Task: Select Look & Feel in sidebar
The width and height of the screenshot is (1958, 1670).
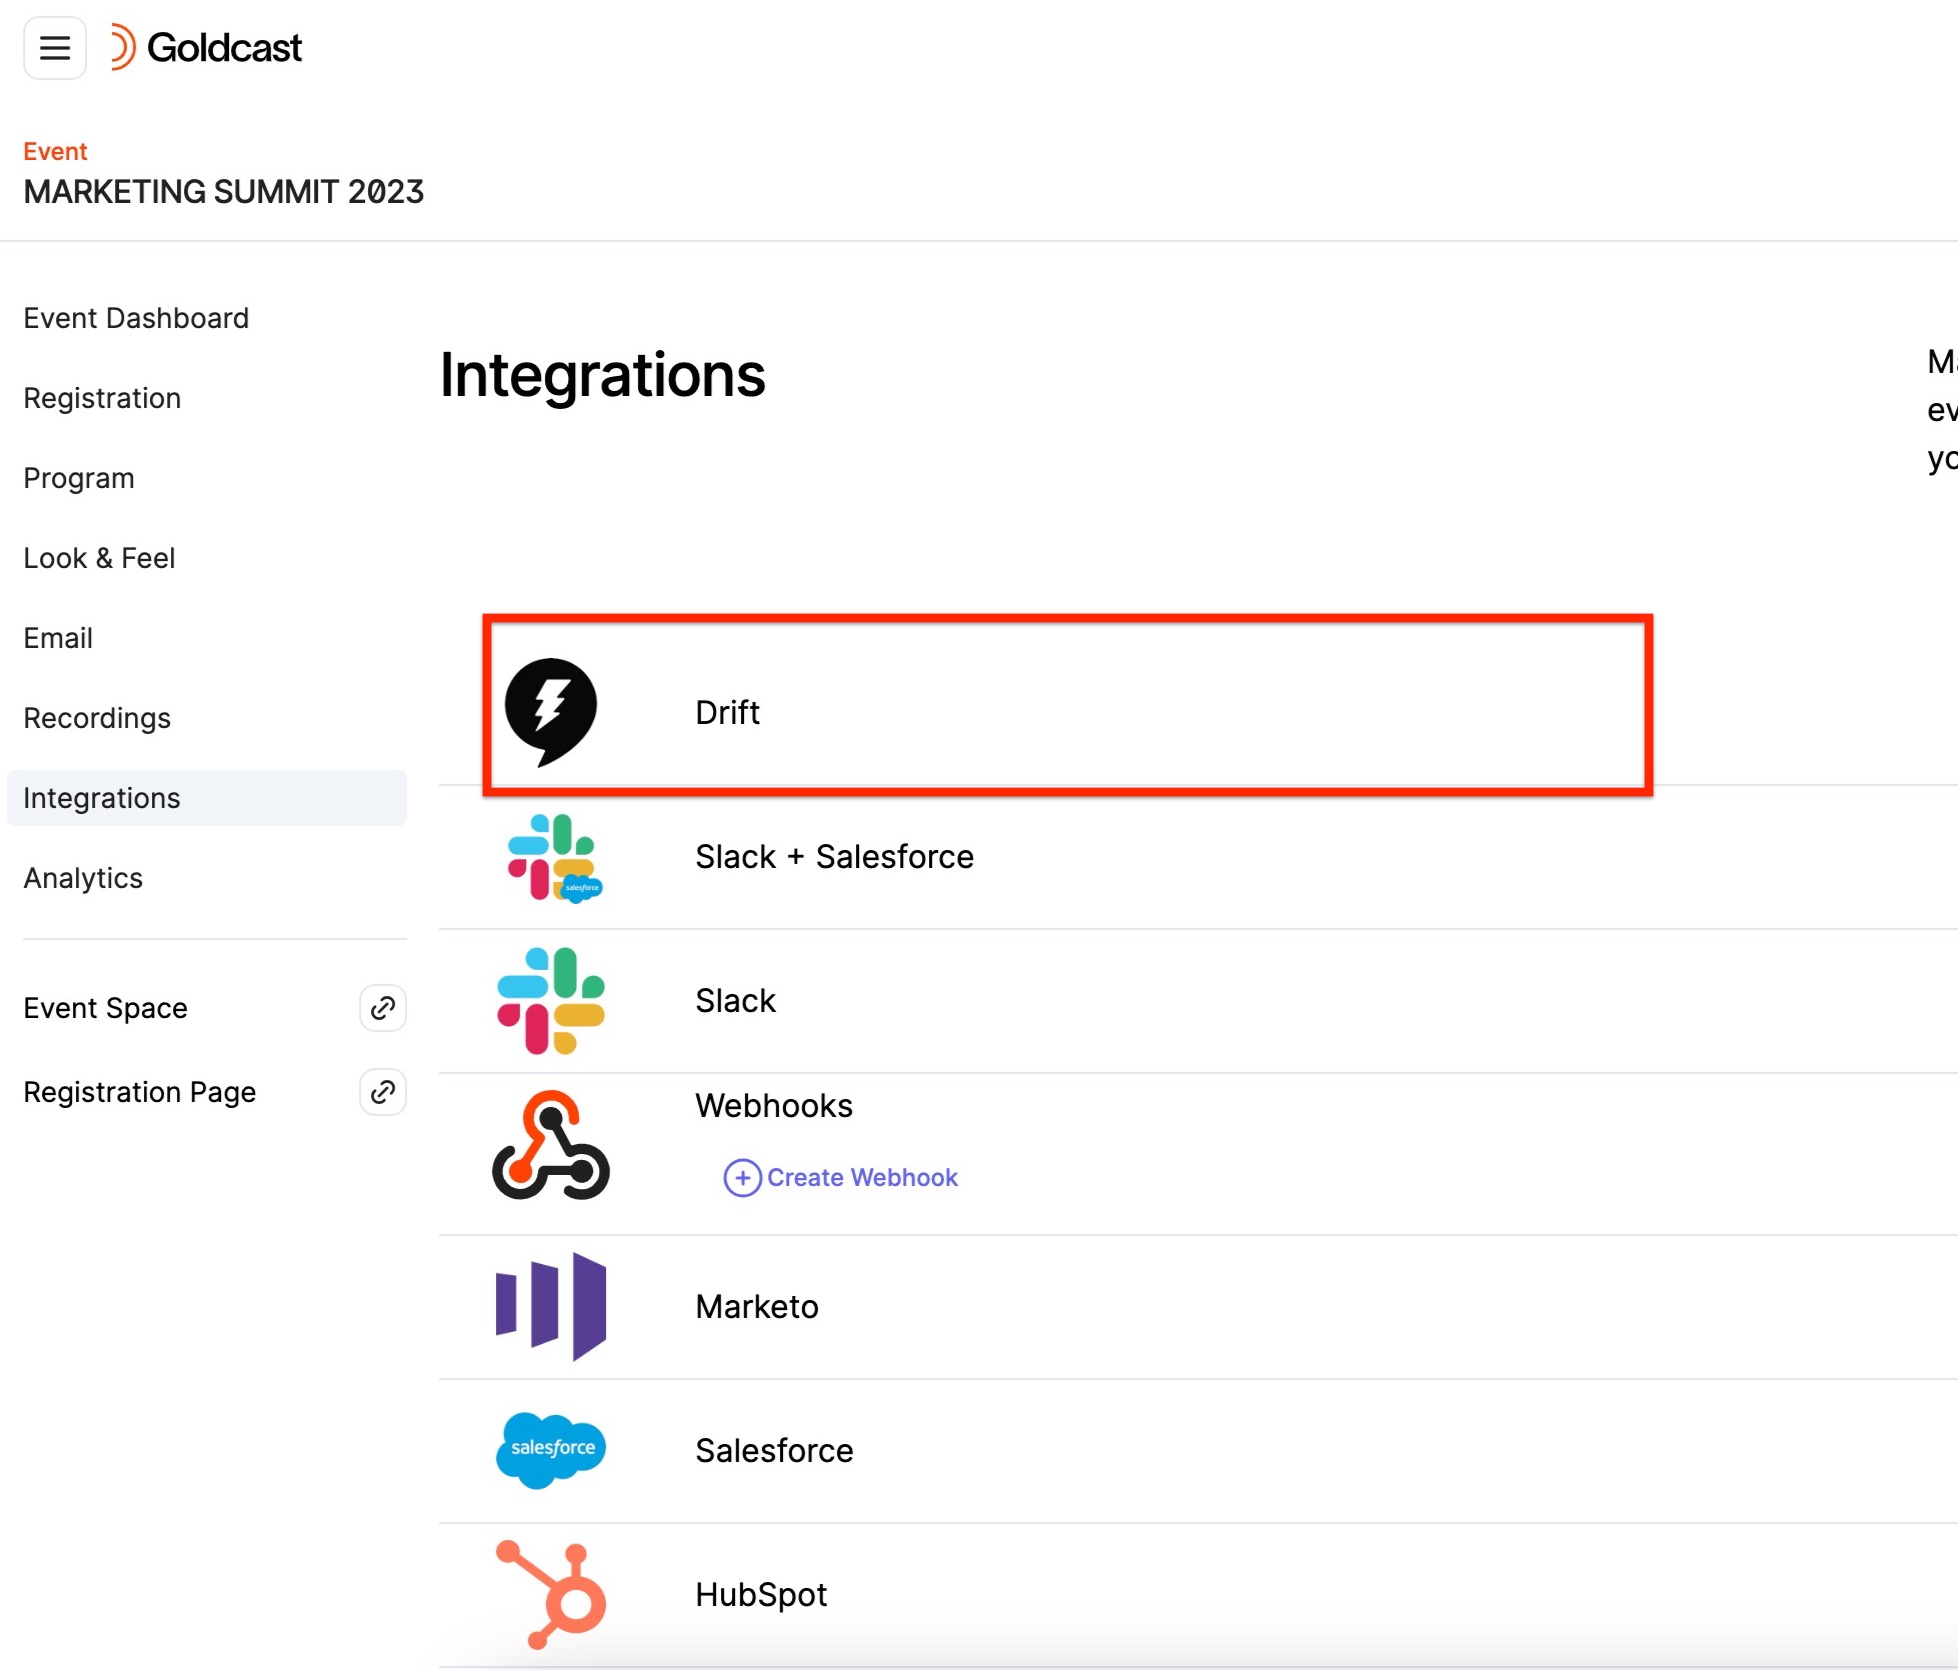Action: coord(99,558)
